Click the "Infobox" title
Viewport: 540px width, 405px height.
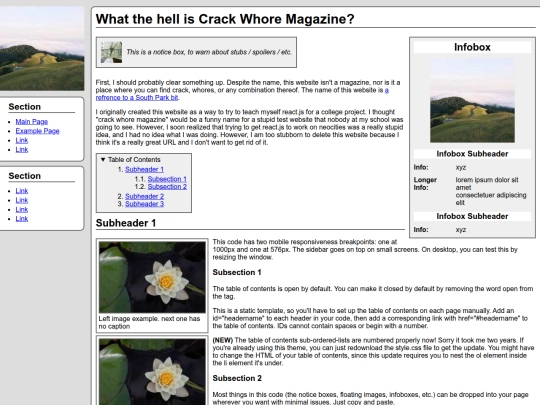[472, 47]
